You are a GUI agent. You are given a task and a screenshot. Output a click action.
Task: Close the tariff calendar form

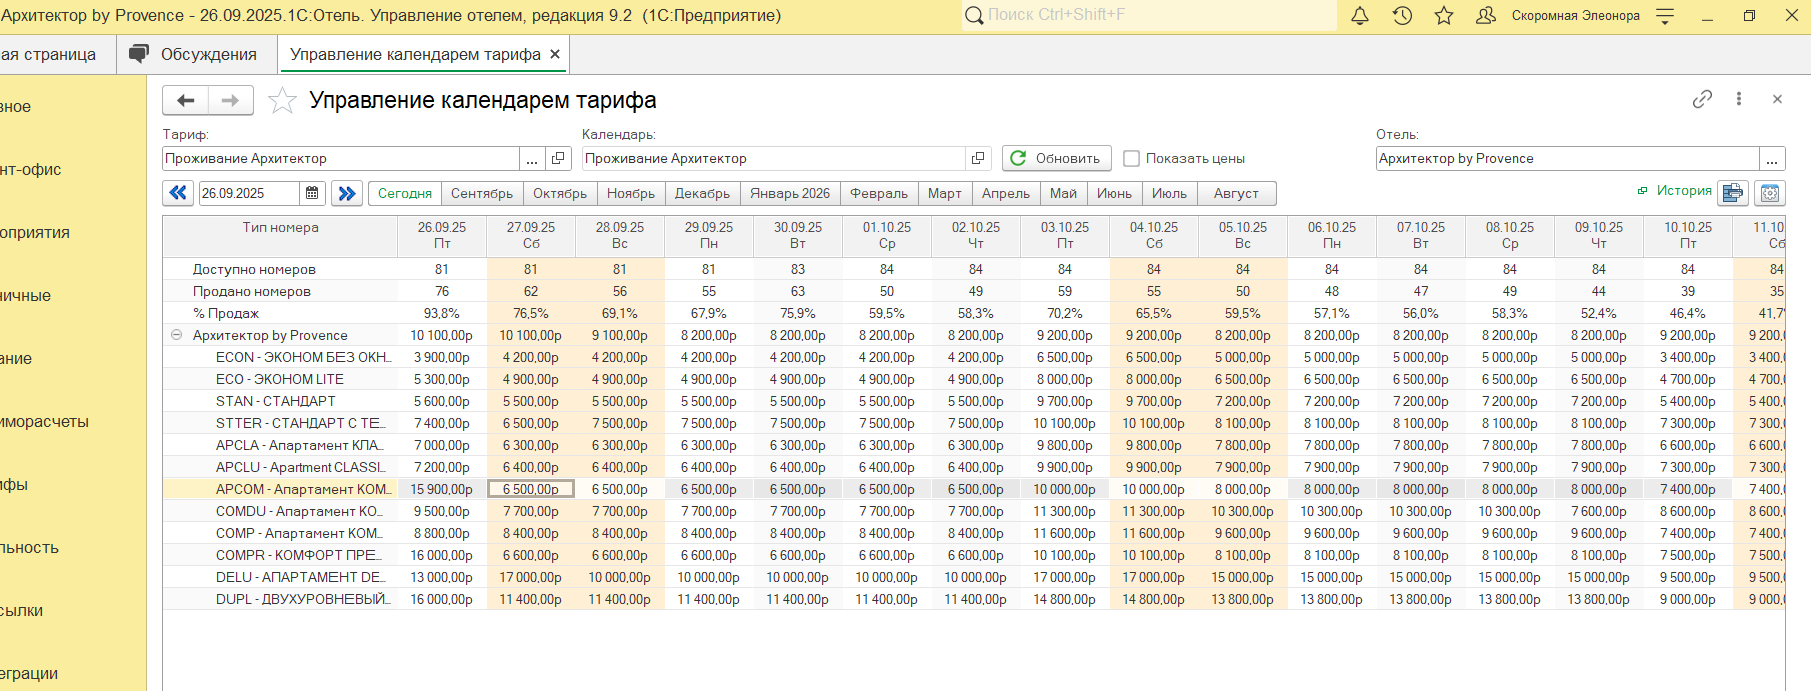coord(1777,99)
